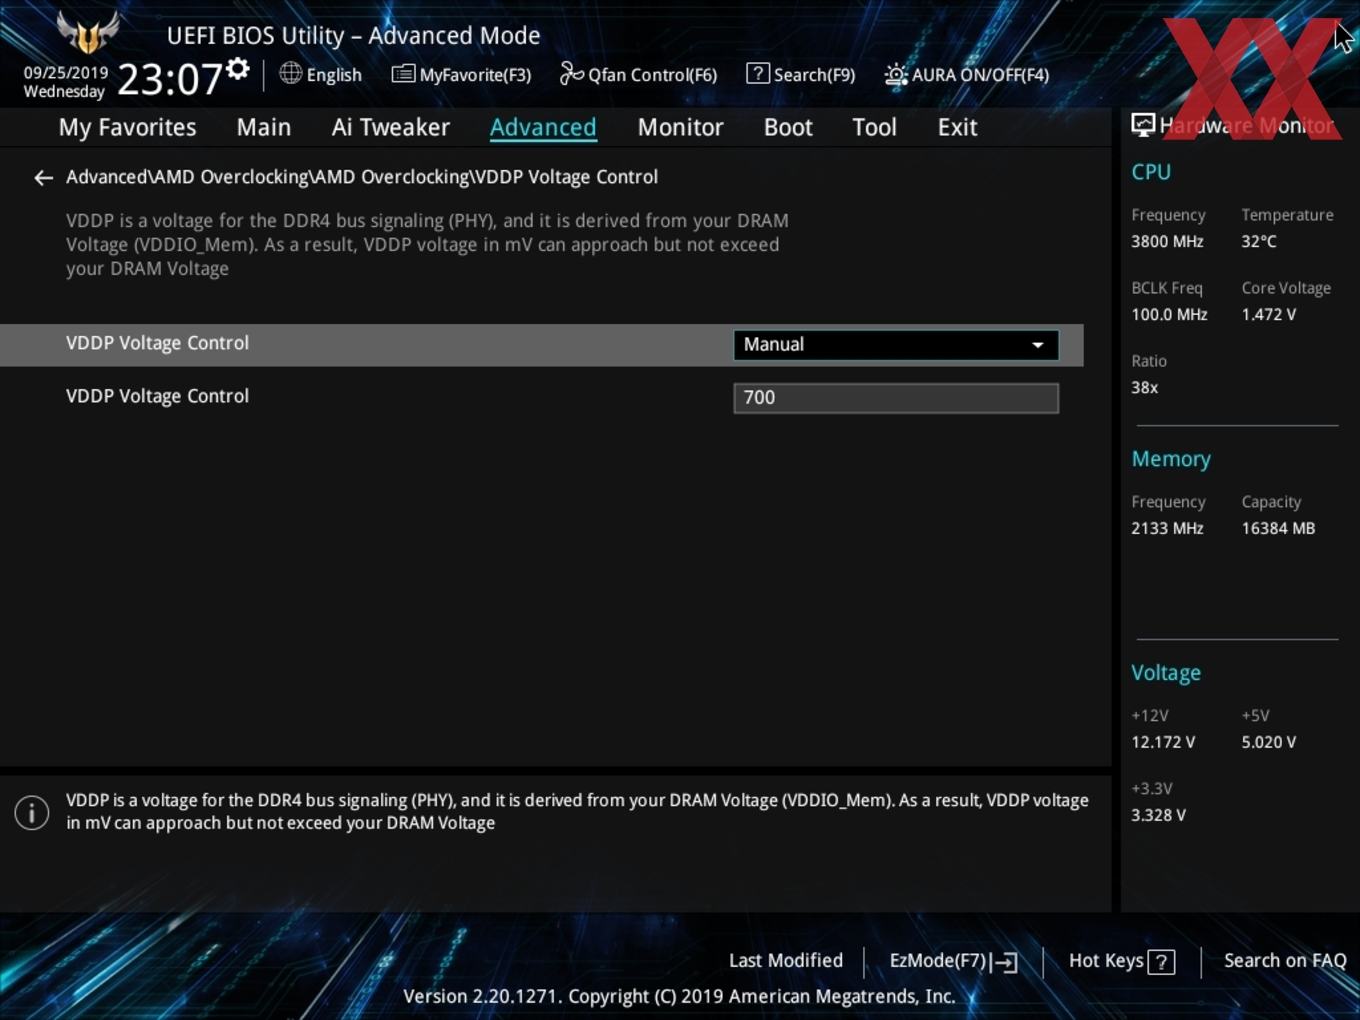Click Memory frequency value 2133 MHz
The height and width of the screenshot is (1020, 1360).
point(1167,528)
